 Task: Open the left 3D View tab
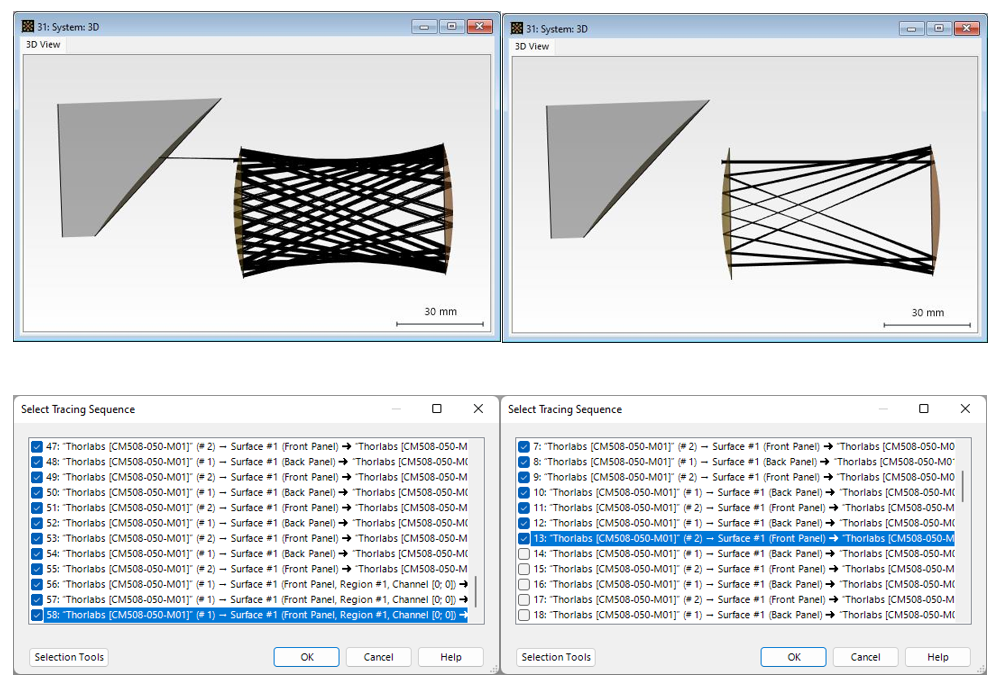(x=43, y=45)
